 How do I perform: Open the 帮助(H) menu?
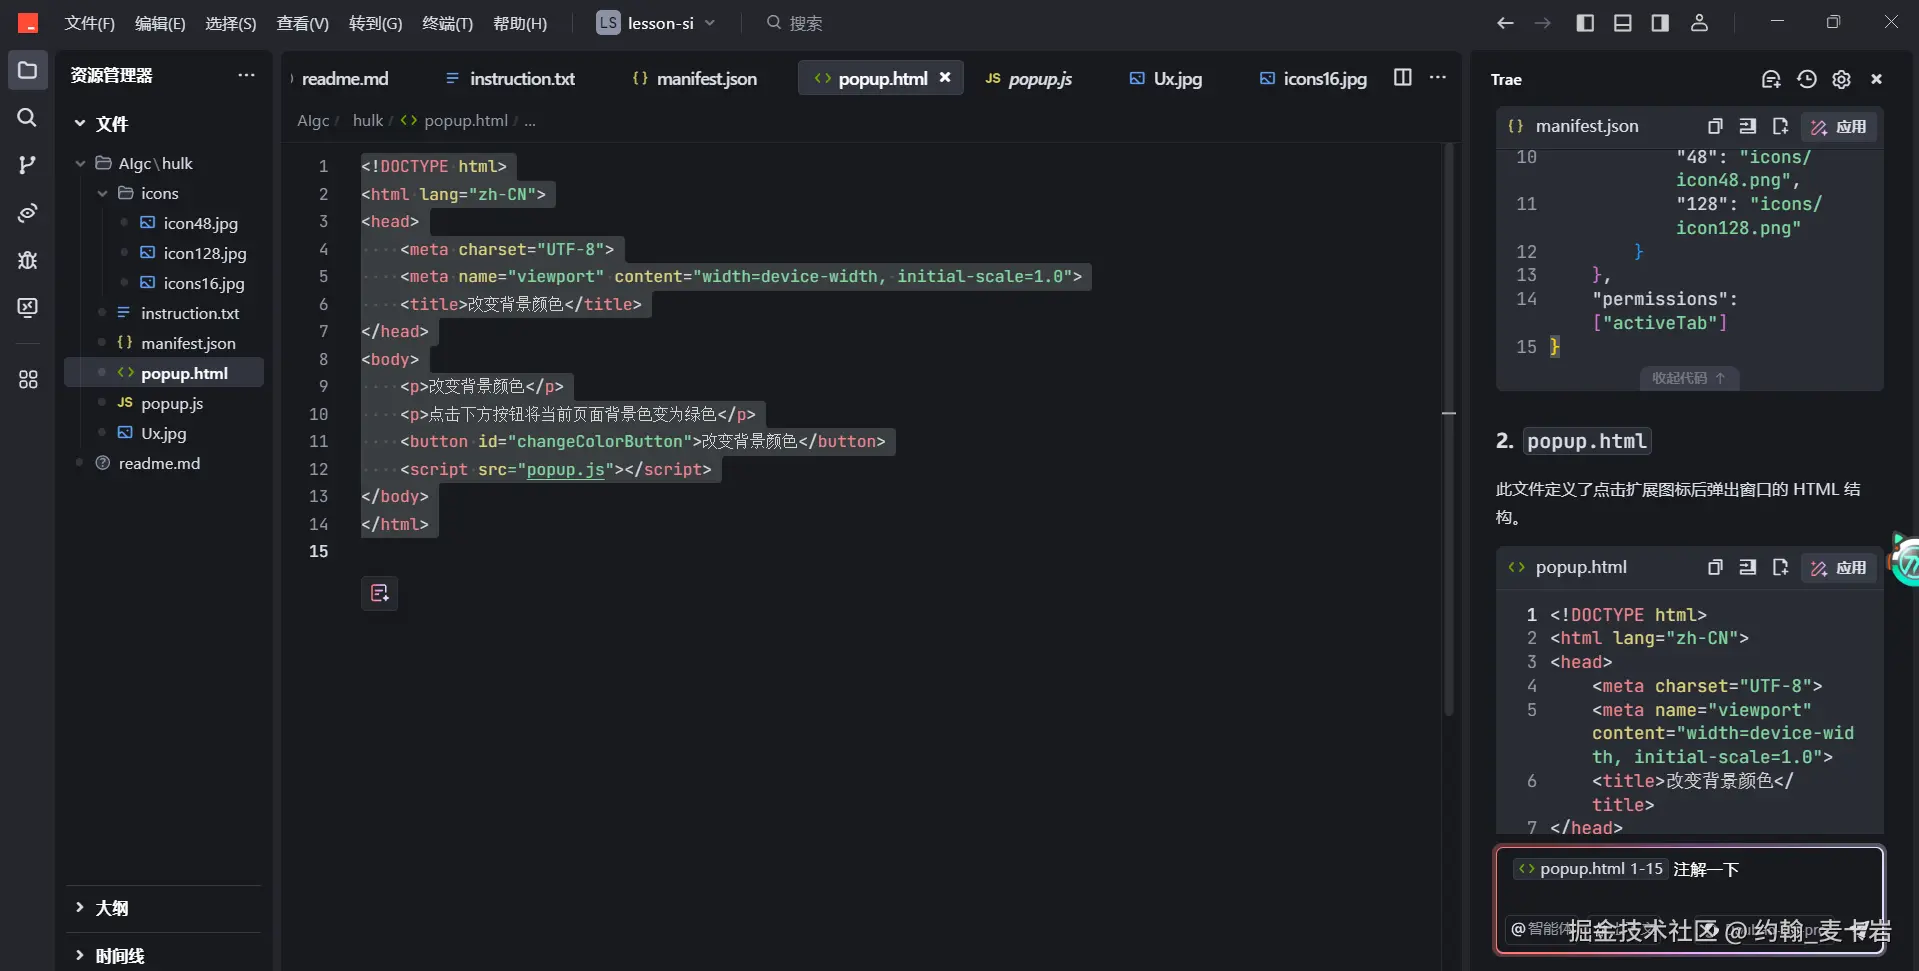[520, 23]
